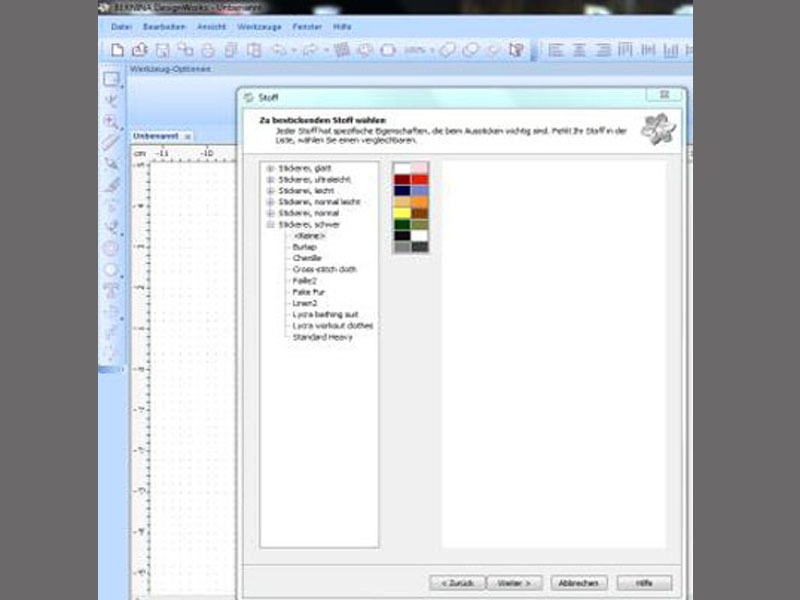Click the Open file icon in toolbar
Screen dimensions: 800x600
140,50
